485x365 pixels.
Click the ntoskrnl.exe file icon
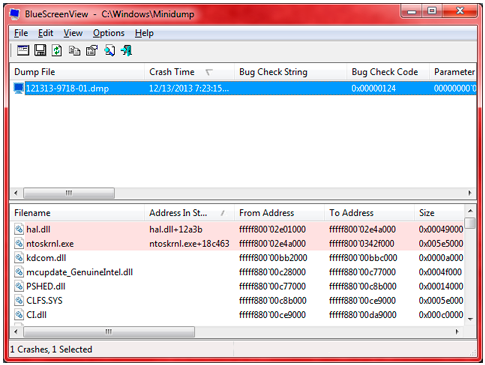coord(19,244)
